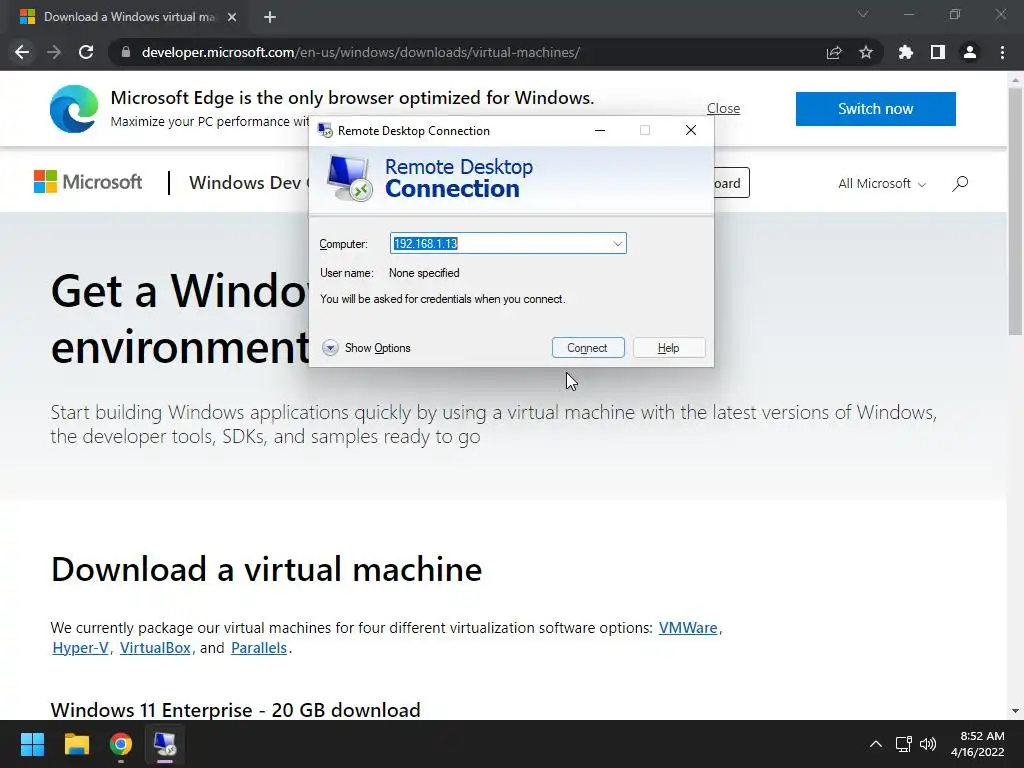Open File Explorer from the taskbar
Screen dimensions: 1024x768
[76, 744]
